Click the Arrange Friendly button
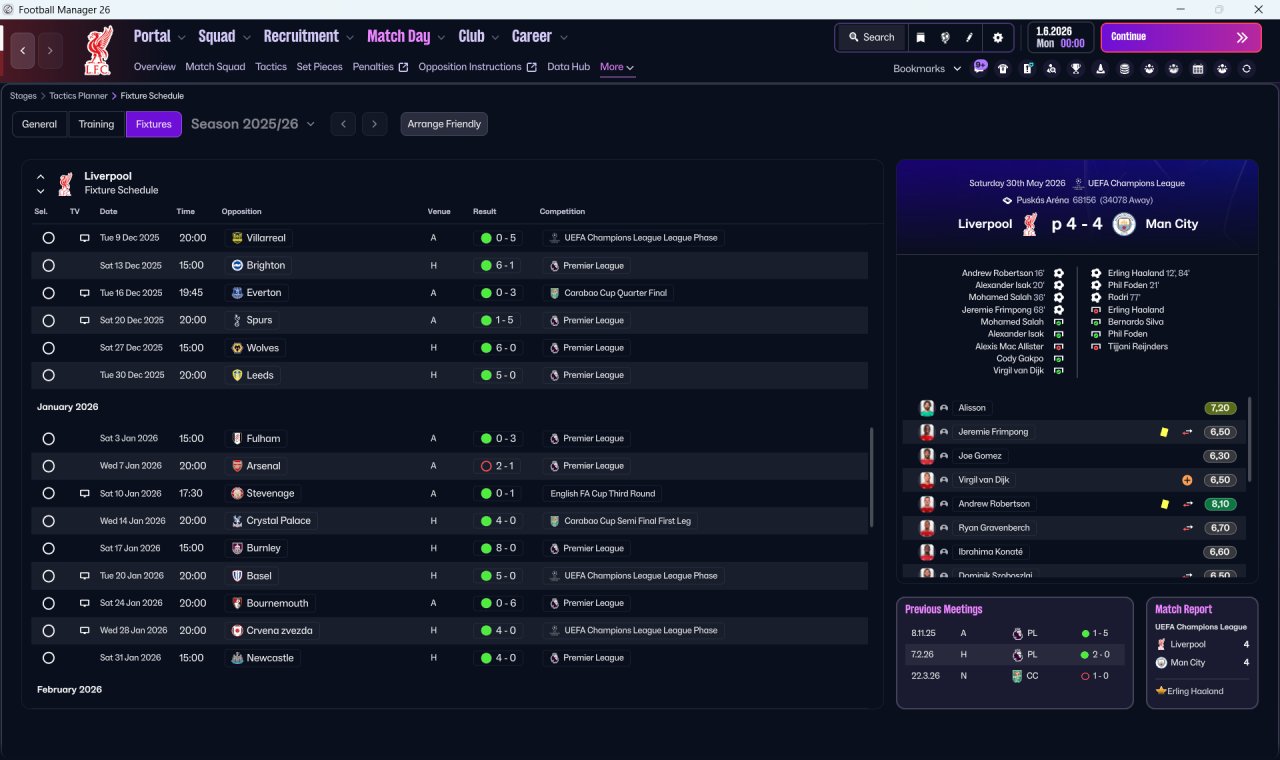 tap(444, 124)
